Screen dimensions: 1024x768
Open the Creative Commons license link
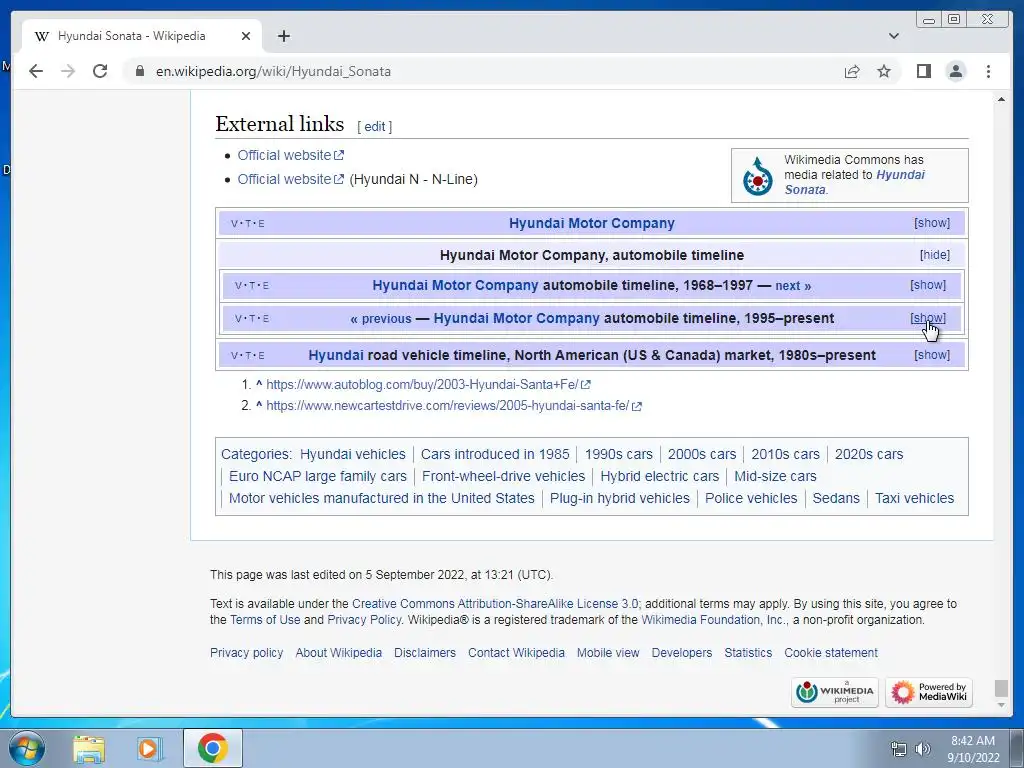pyautogui.click(x=495, y=604)
